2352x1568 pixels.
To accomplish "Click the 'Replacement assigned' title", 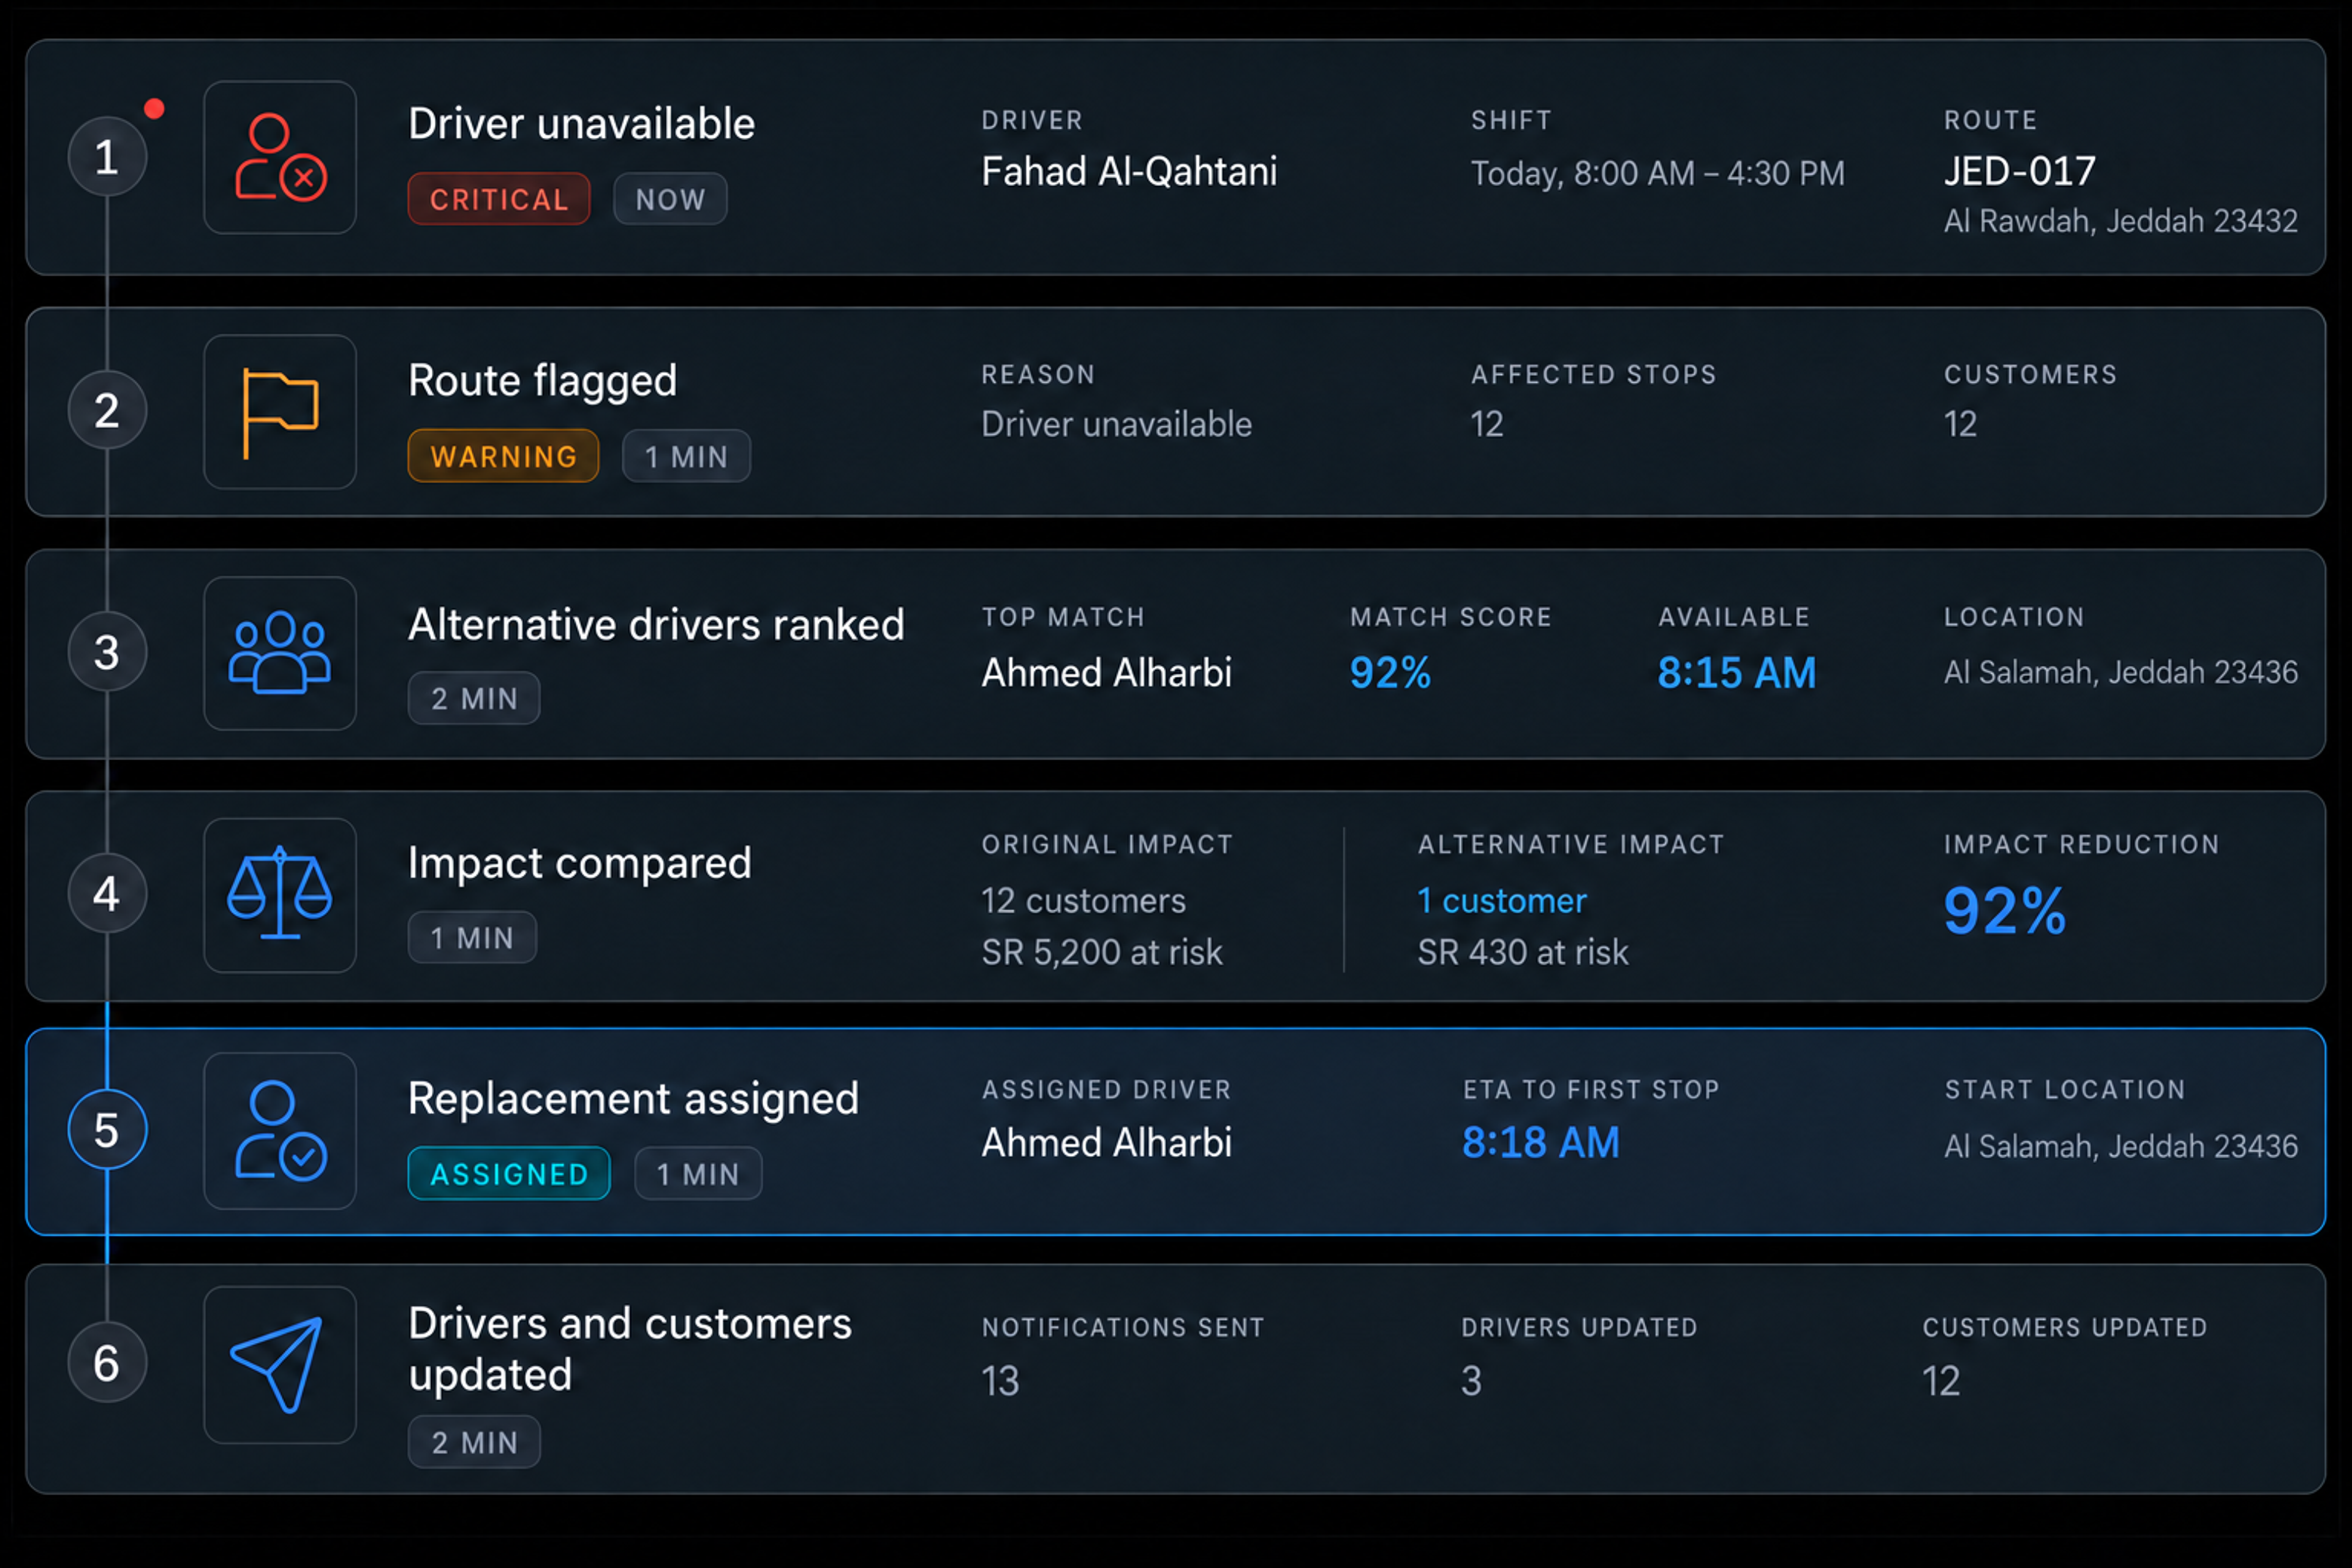I will click(633, 1099).
